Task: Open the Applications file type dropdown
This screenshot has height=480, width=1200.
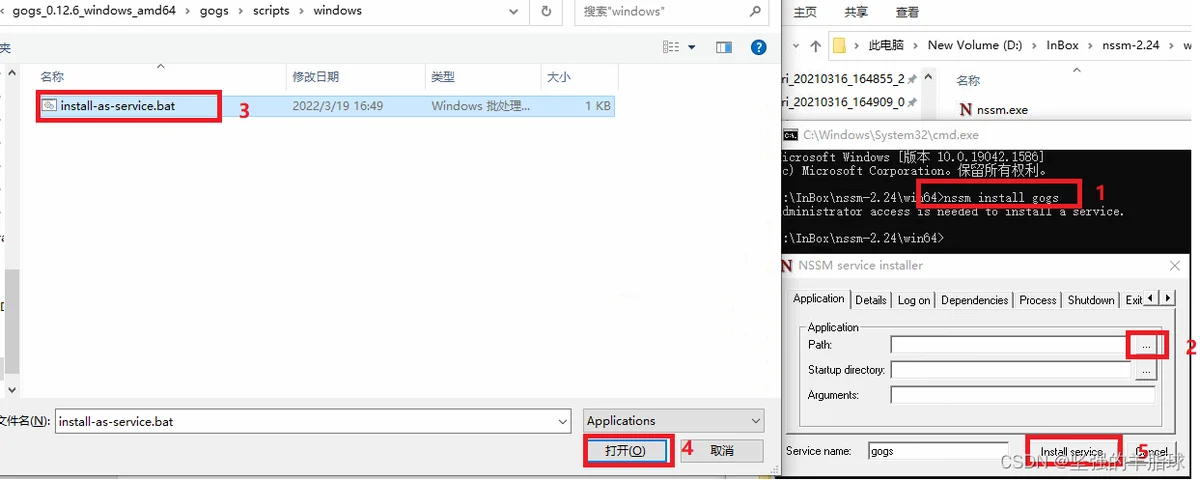Action: click(x=673, y=421)
